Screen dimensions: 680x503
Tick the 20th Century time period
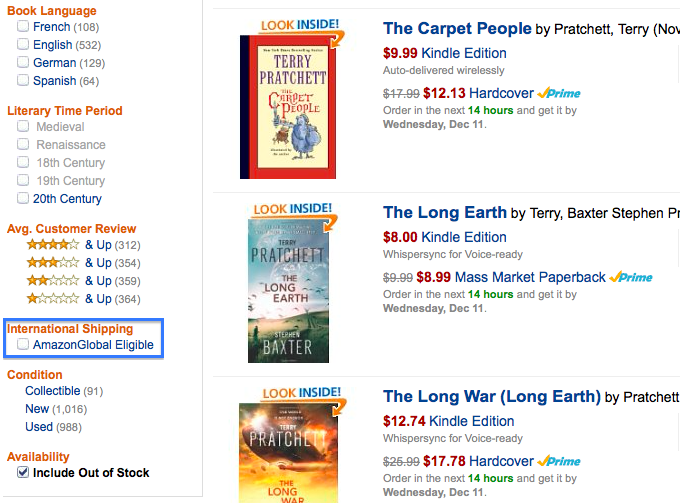23,199
